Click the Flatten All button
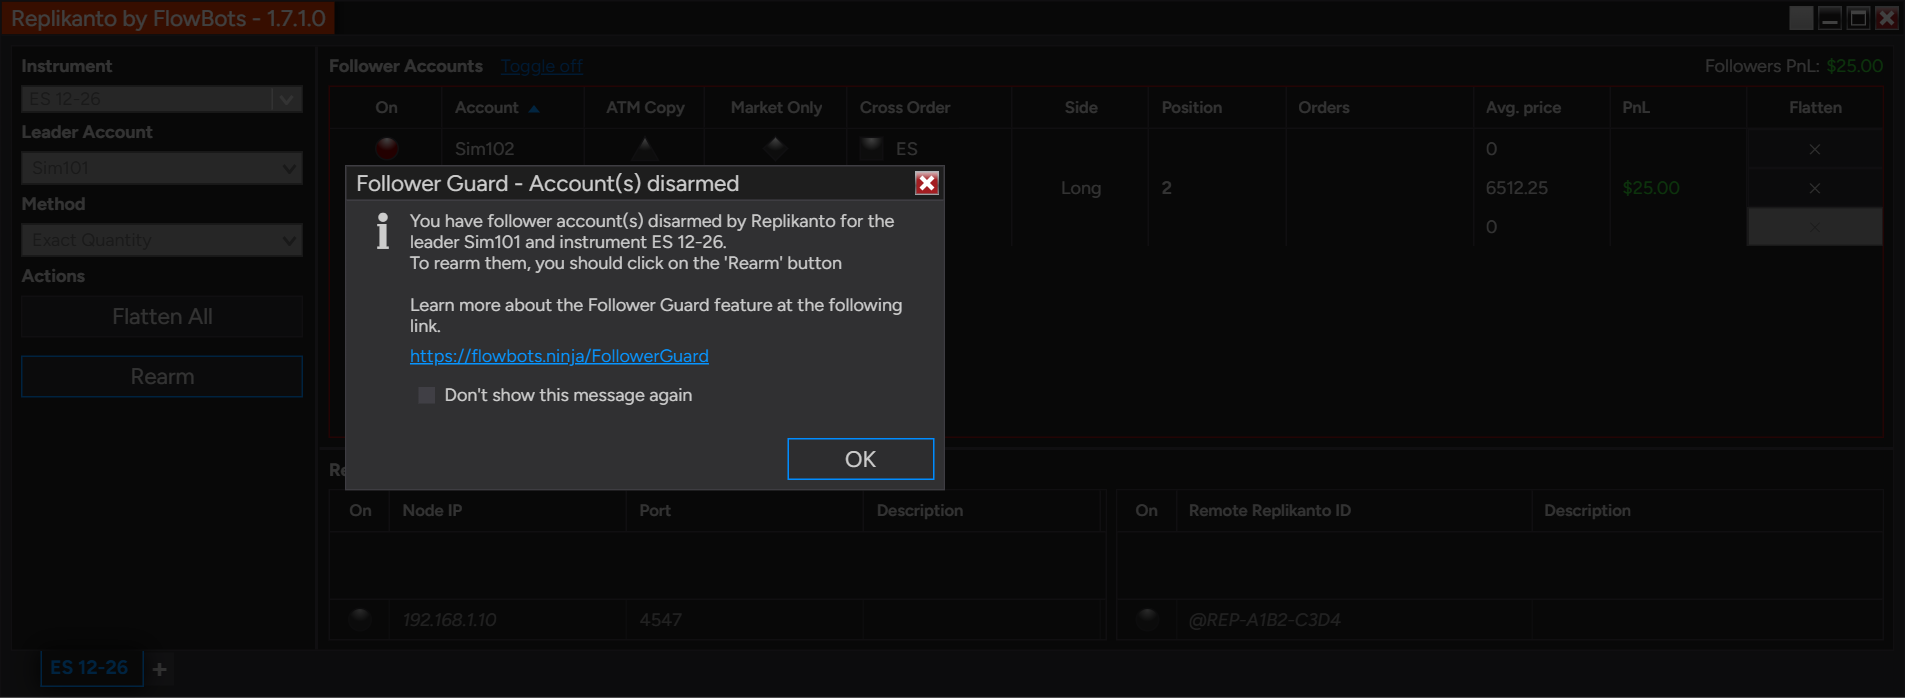1905x698 pixels. coord(162,317)
